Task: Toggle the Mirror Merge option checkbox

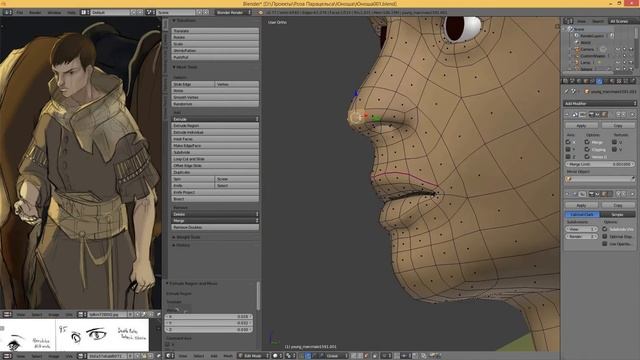Action: 587,142
